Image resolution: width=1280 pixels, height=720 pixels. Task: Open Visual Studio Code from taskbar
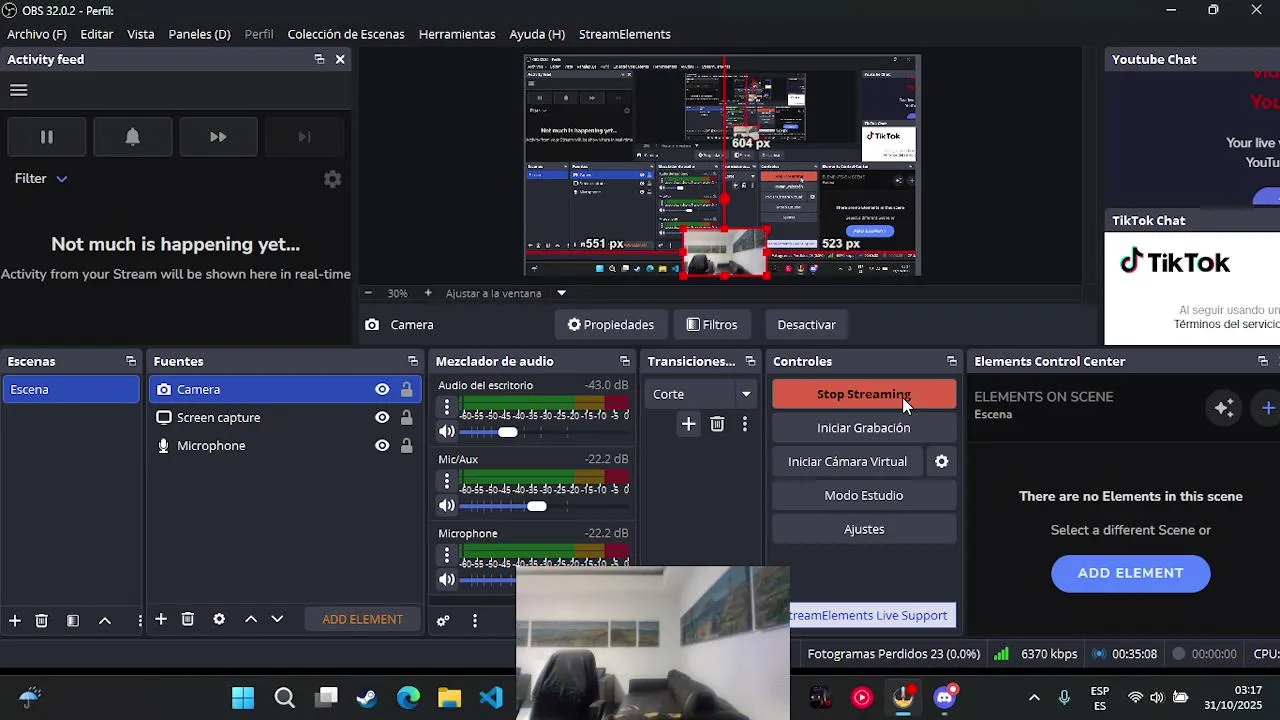pos(491,697)
